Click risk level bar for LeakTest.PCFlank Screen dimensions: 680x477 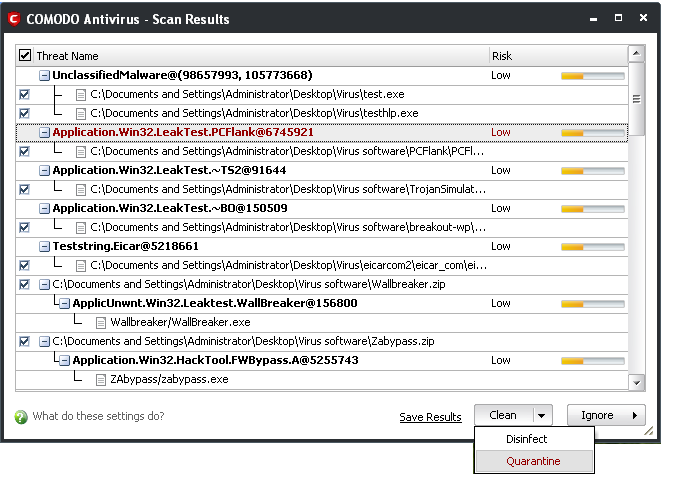[x=592, y=133]
